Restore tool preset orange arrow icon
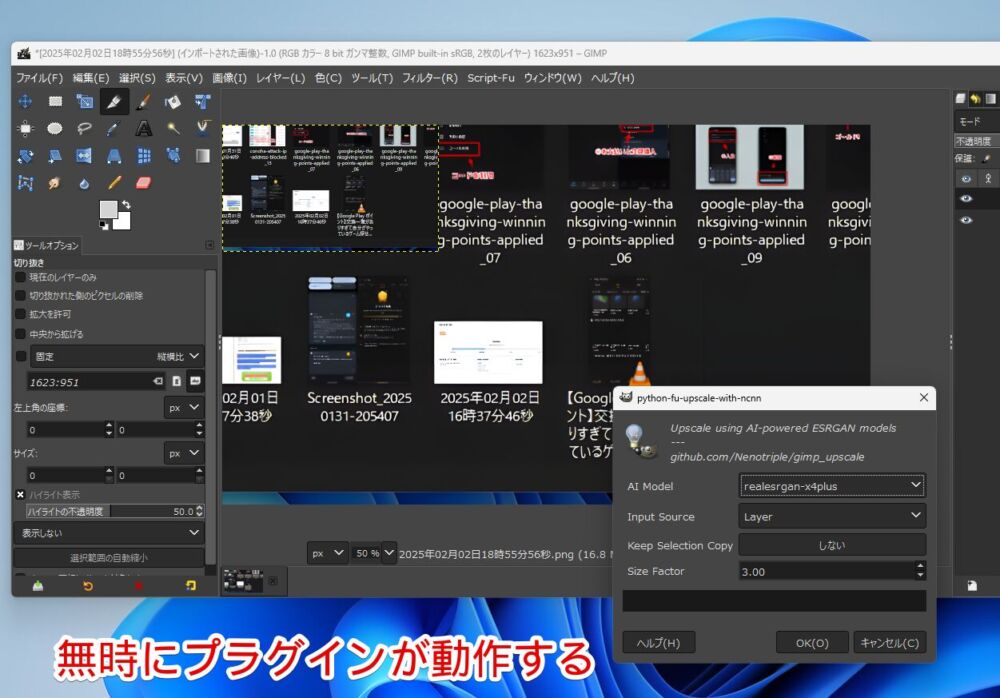1000x698 pixels. tap(88, 586)
